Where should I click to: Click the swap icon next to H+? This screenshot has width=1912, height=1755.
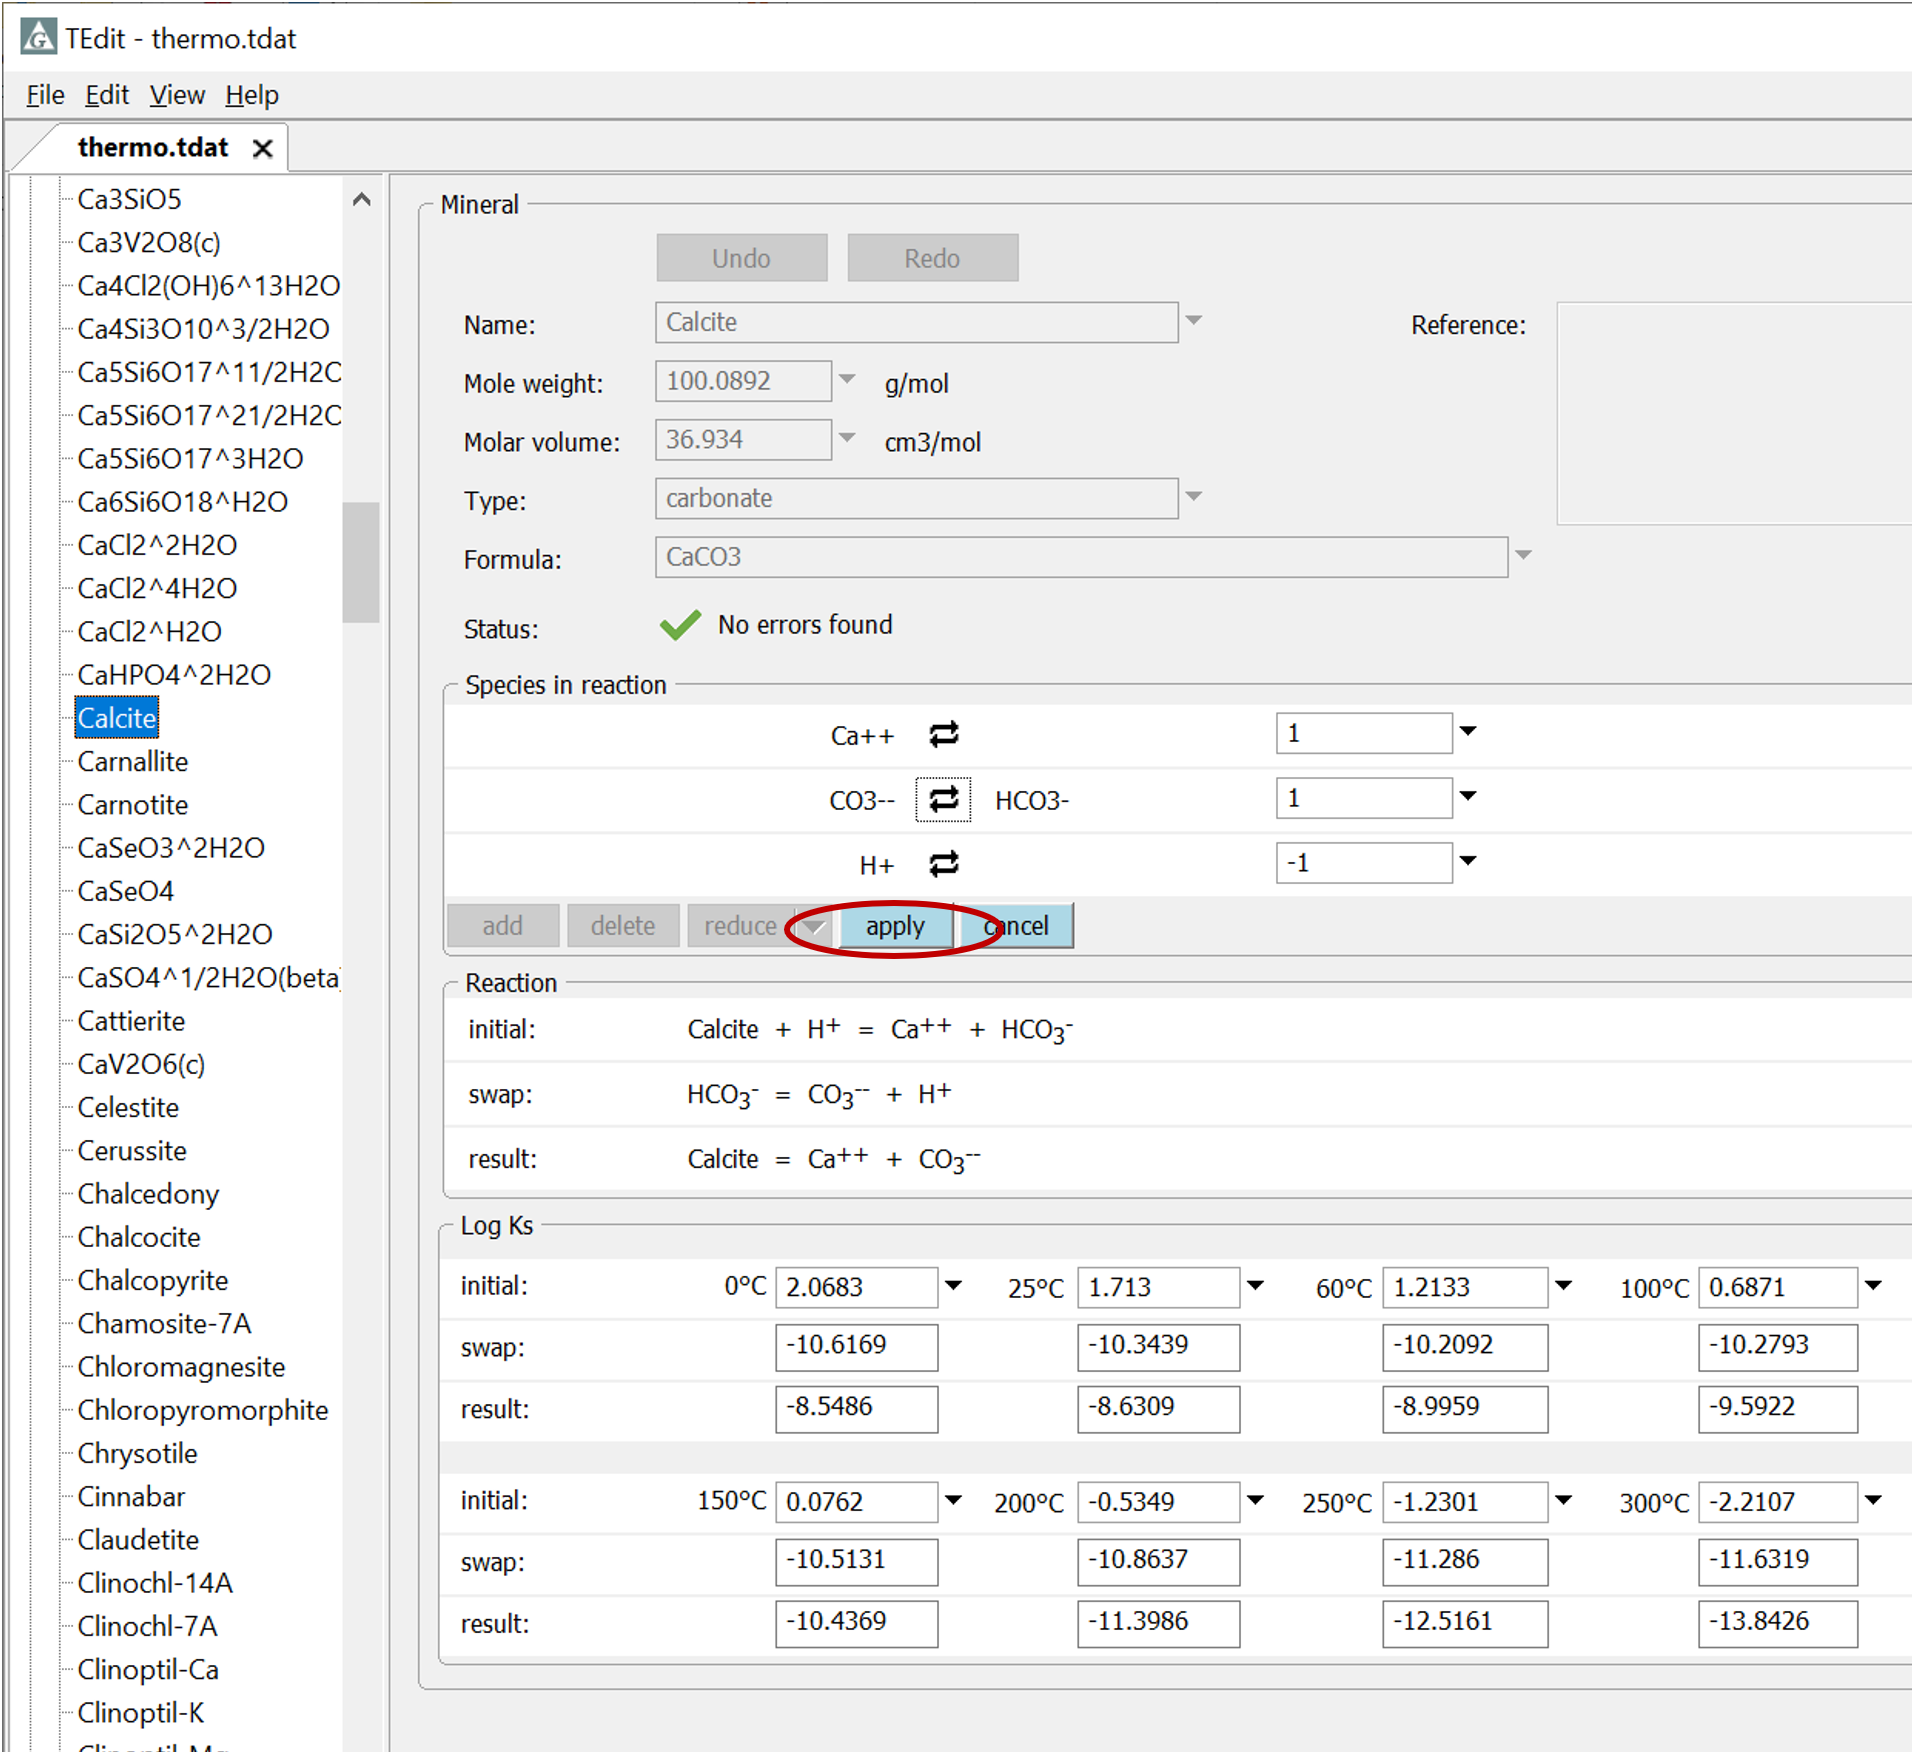pos(943,864)
